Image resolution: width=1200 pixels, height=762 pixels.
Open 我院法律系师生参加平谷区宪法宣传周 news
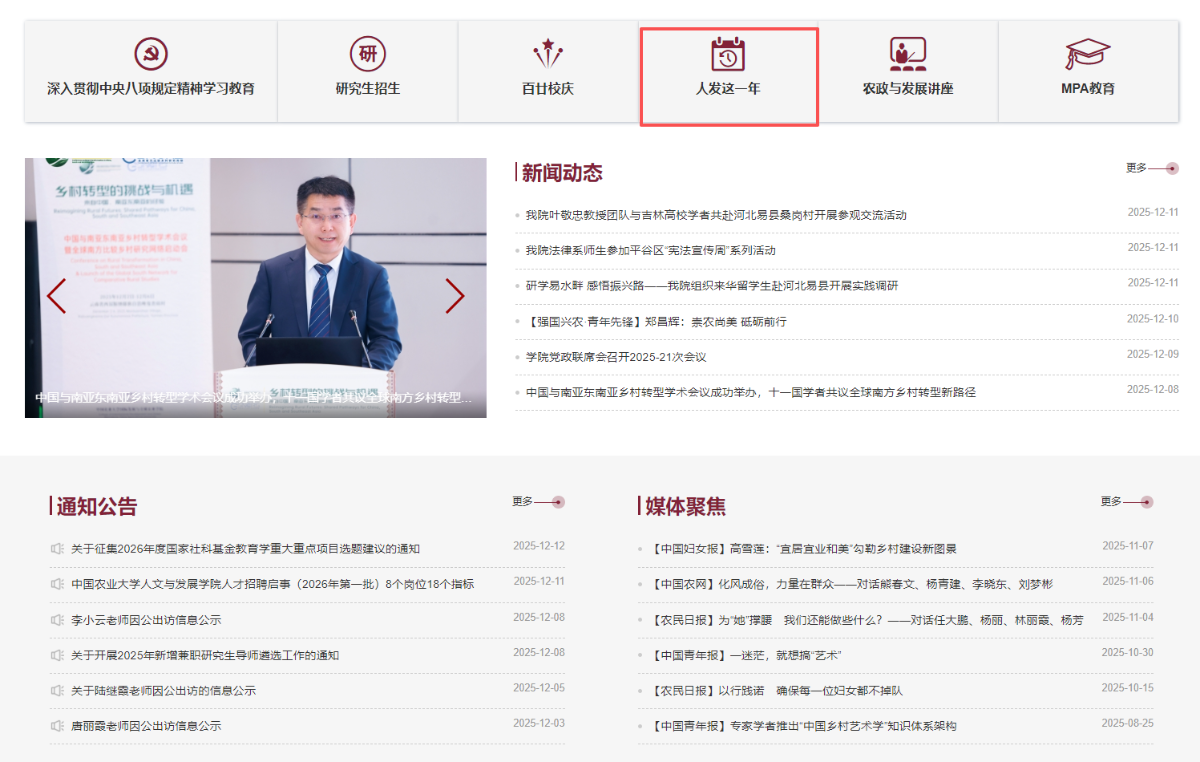(650, 250)
